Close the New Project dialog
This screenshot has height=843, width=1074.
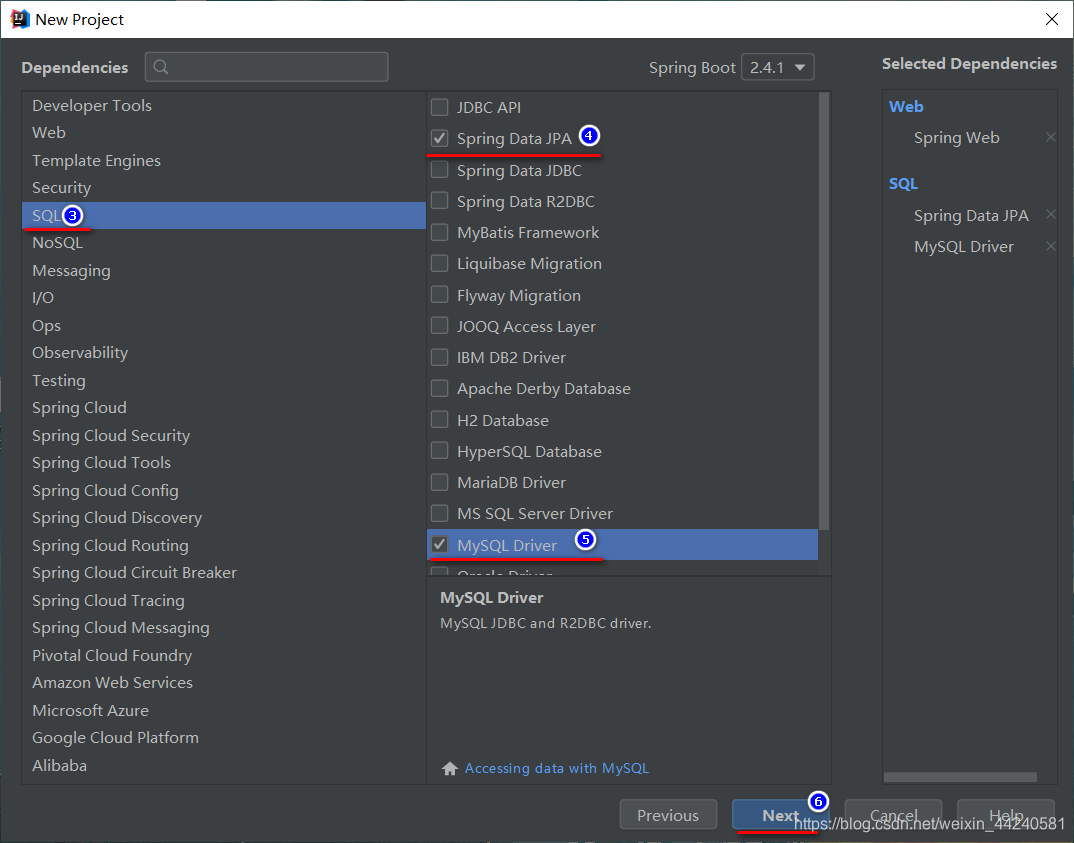click(1051, 19)
